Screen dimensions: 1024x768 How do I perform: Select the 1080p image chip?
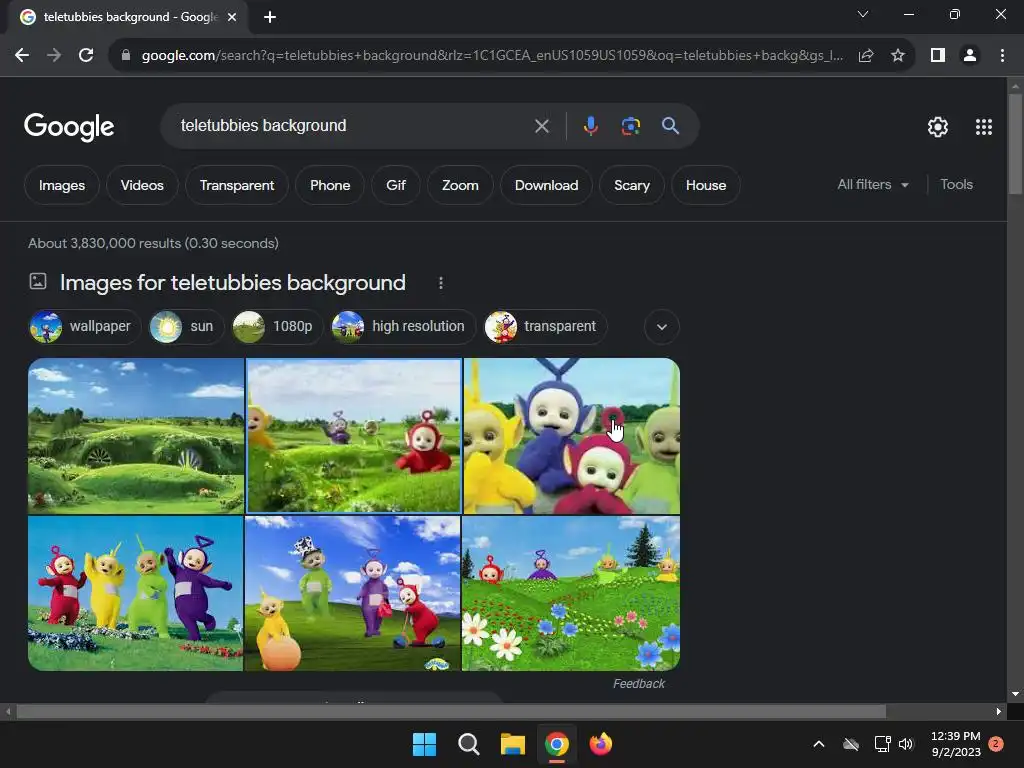(x=276, y=327)
